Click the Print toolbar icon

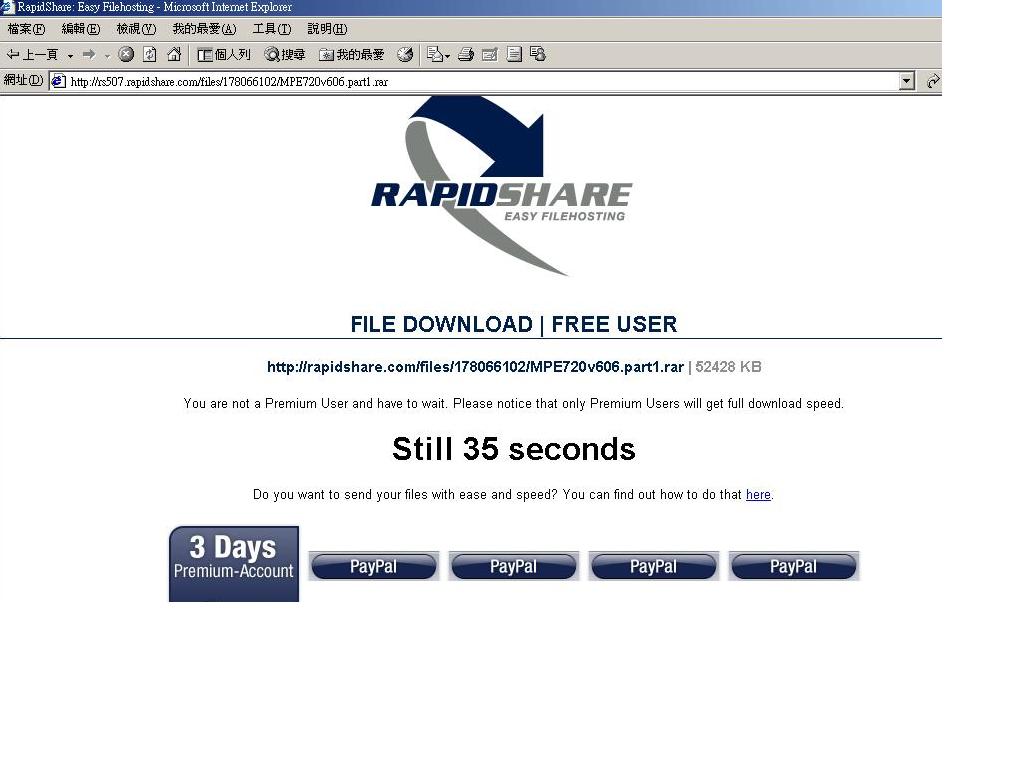465,55
